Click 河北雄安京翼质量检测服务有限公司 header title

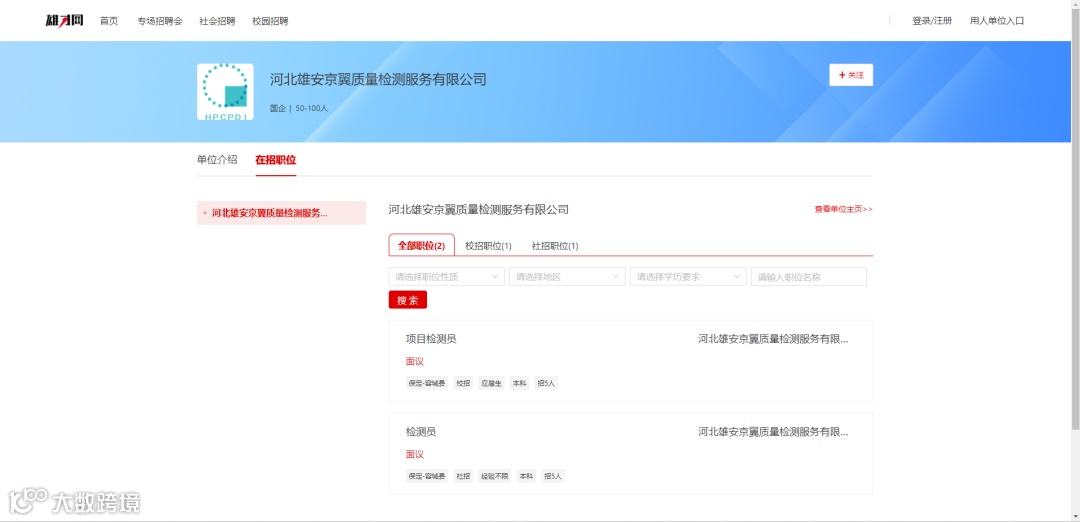(x=378, y=79)
